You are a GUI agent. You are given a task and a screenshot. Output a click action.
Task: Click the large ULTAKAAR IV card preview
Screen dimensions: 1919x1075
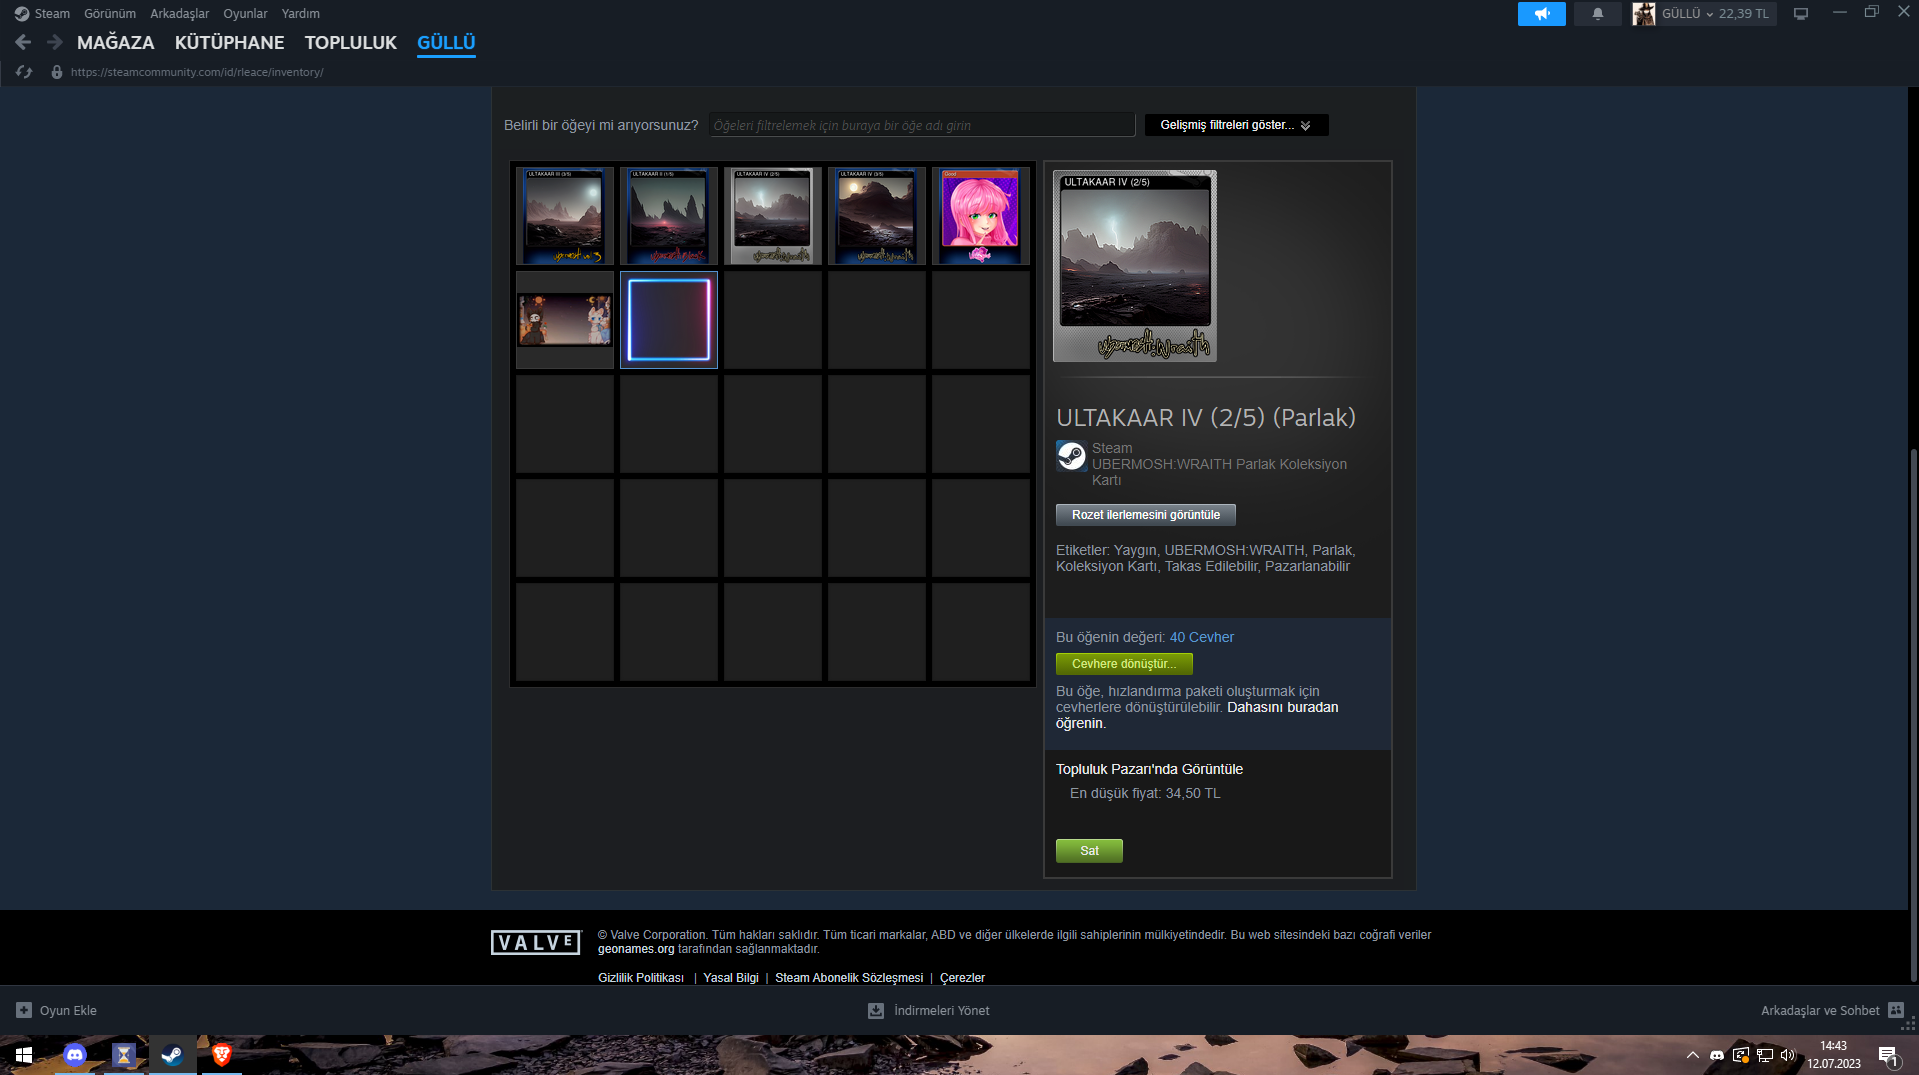point(1135,266)
